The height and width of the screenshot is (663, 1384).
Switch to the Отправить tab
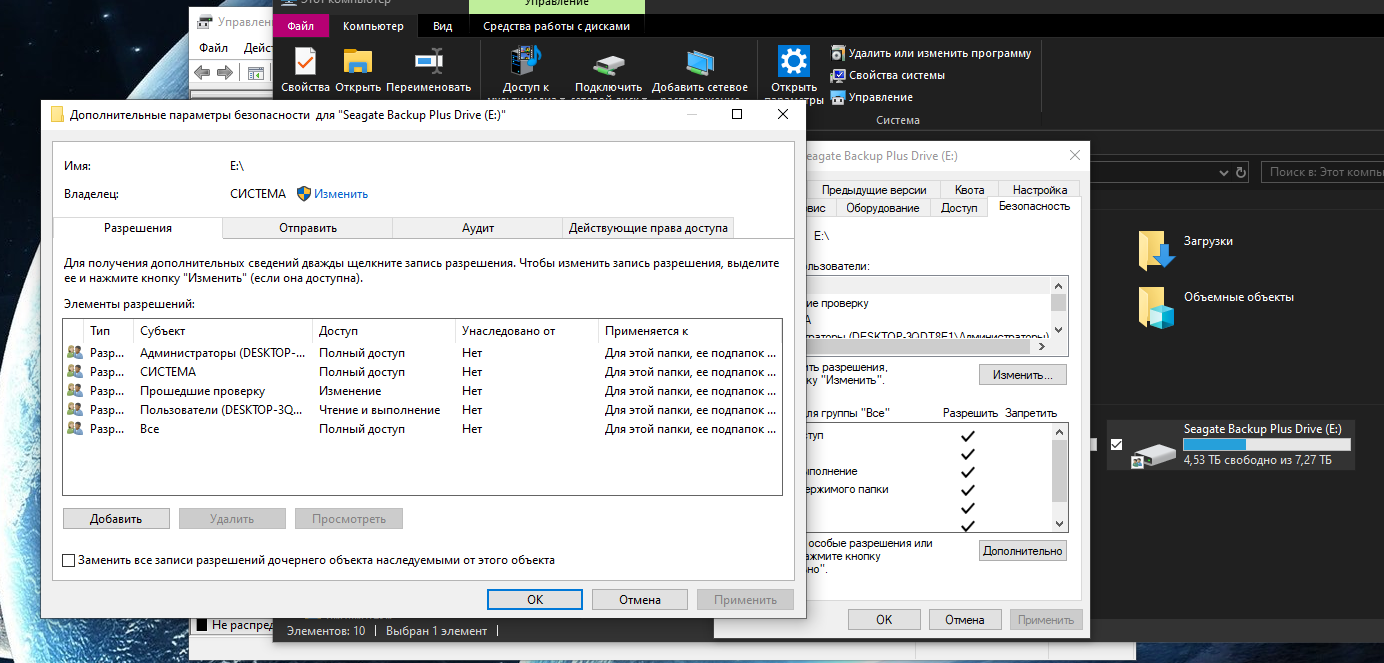click(x=308, y=228)
